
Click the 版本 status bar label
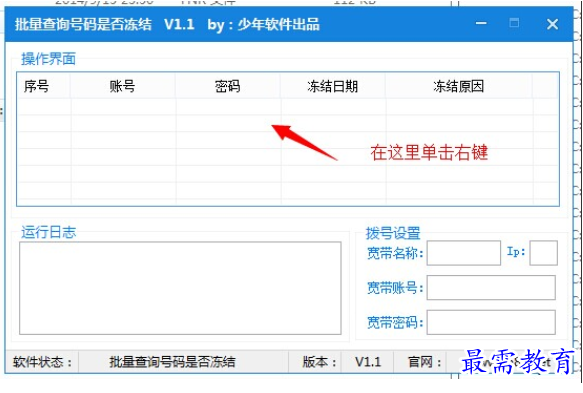pos(320,362)
